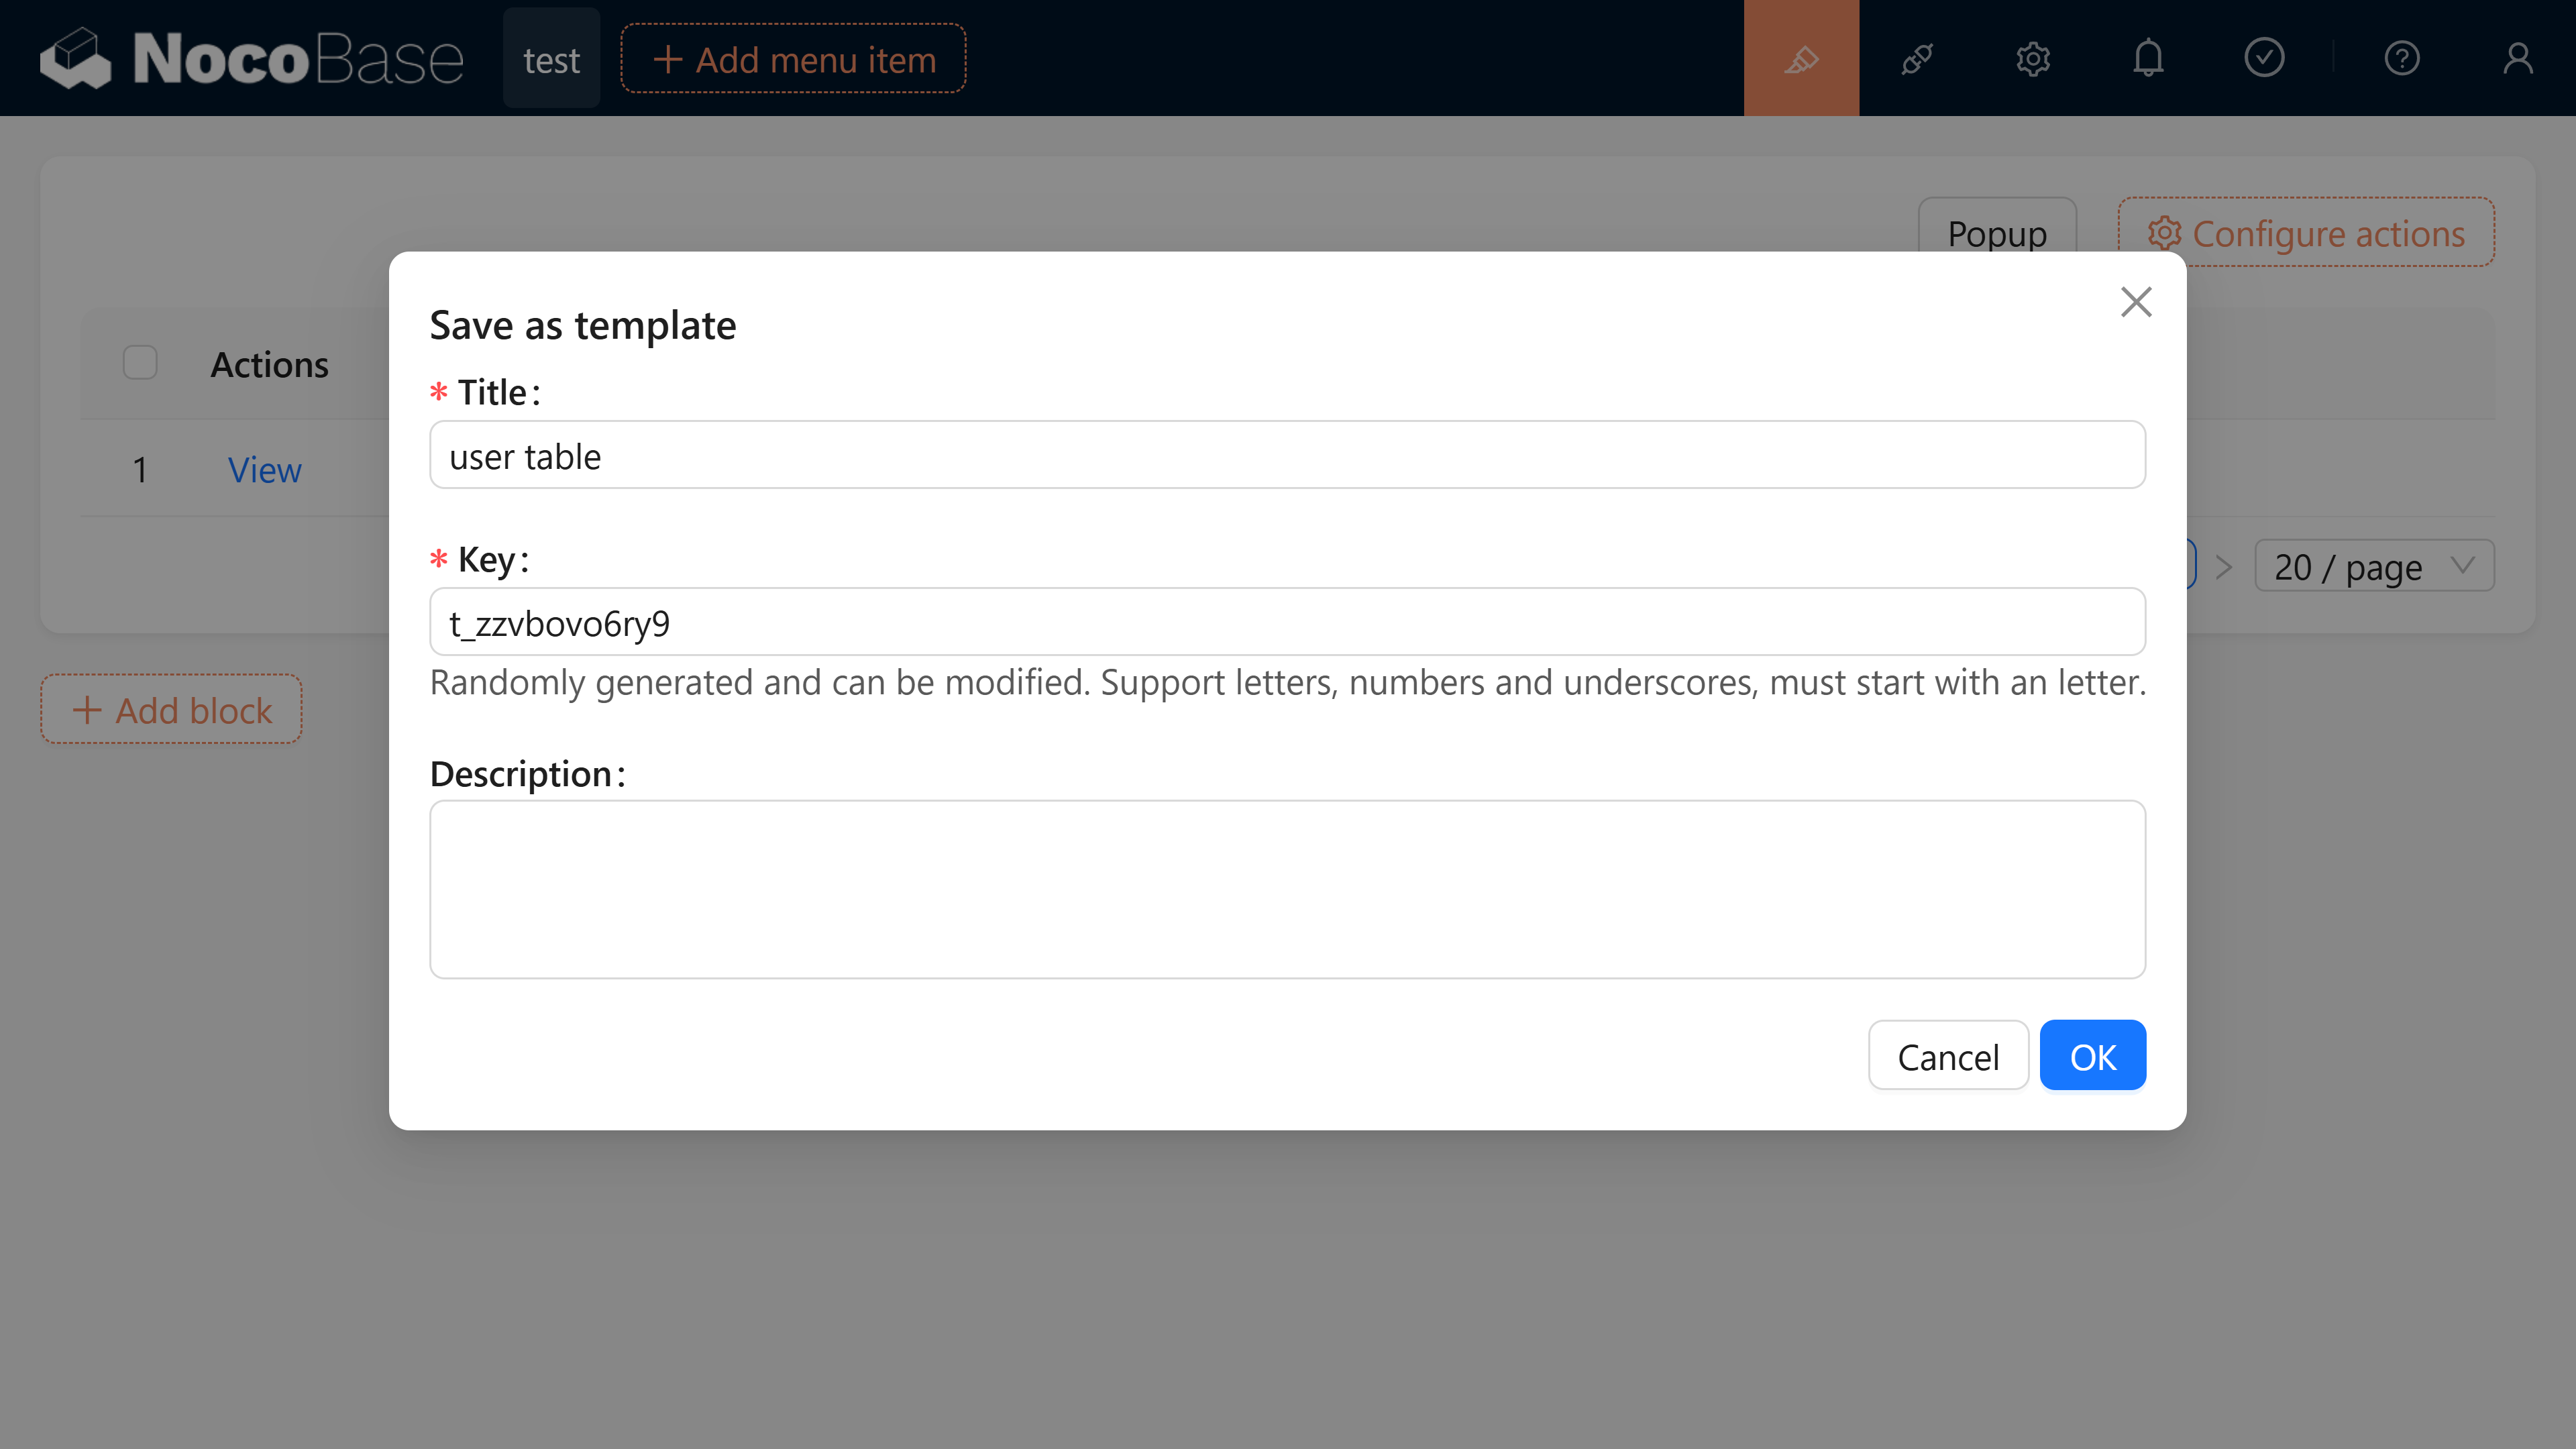
Task: Close the Save as template dialog
Action: [x=2136, y=301]
